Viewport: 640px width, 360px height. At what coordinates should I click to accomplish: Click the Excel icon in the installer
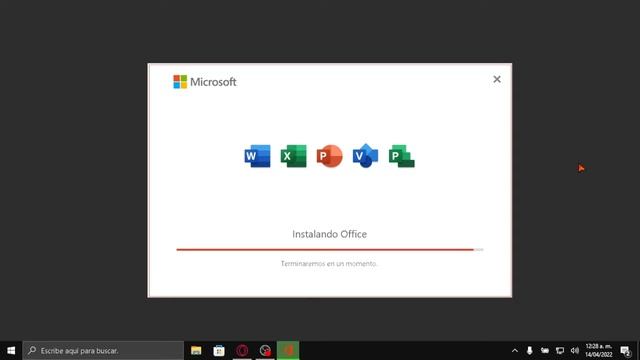point(293,156)
